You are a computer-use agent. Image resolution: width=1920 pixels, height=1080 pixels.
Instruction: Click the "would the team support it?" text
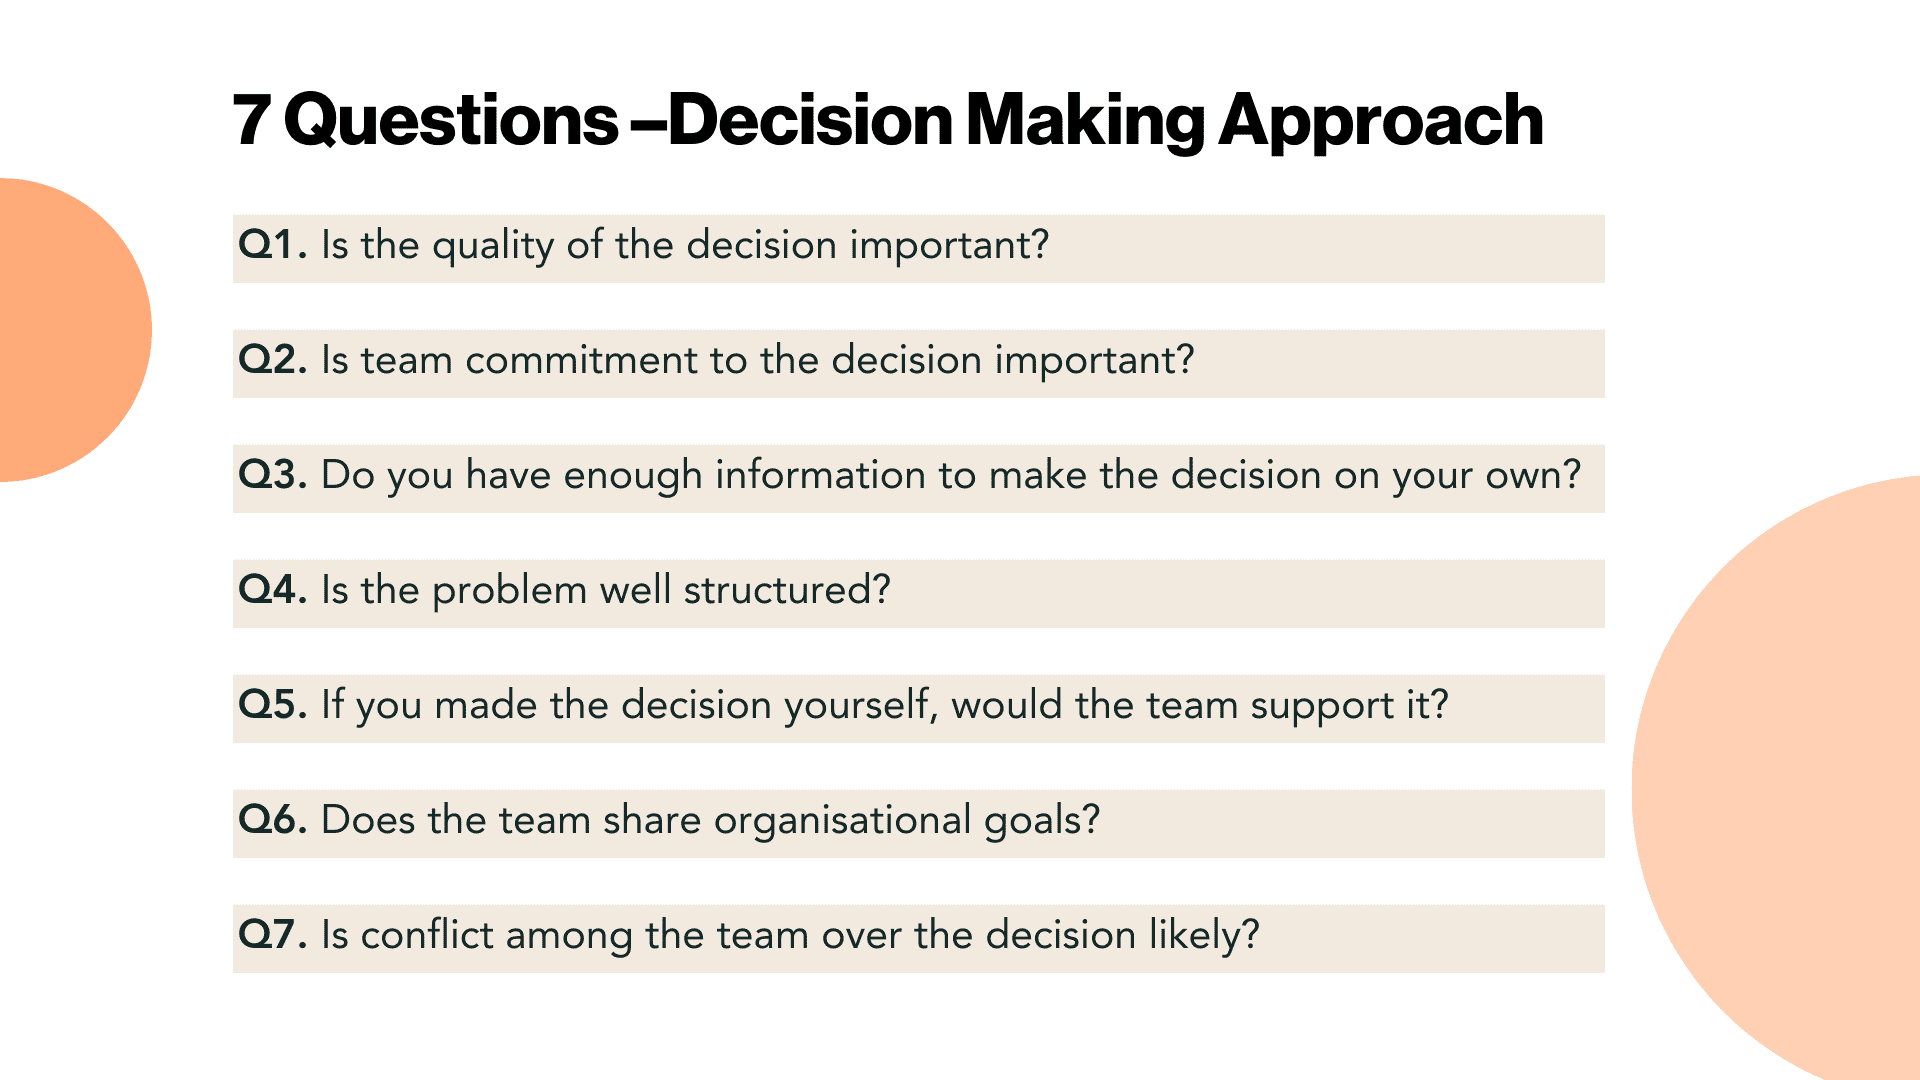coord(1199,705)
